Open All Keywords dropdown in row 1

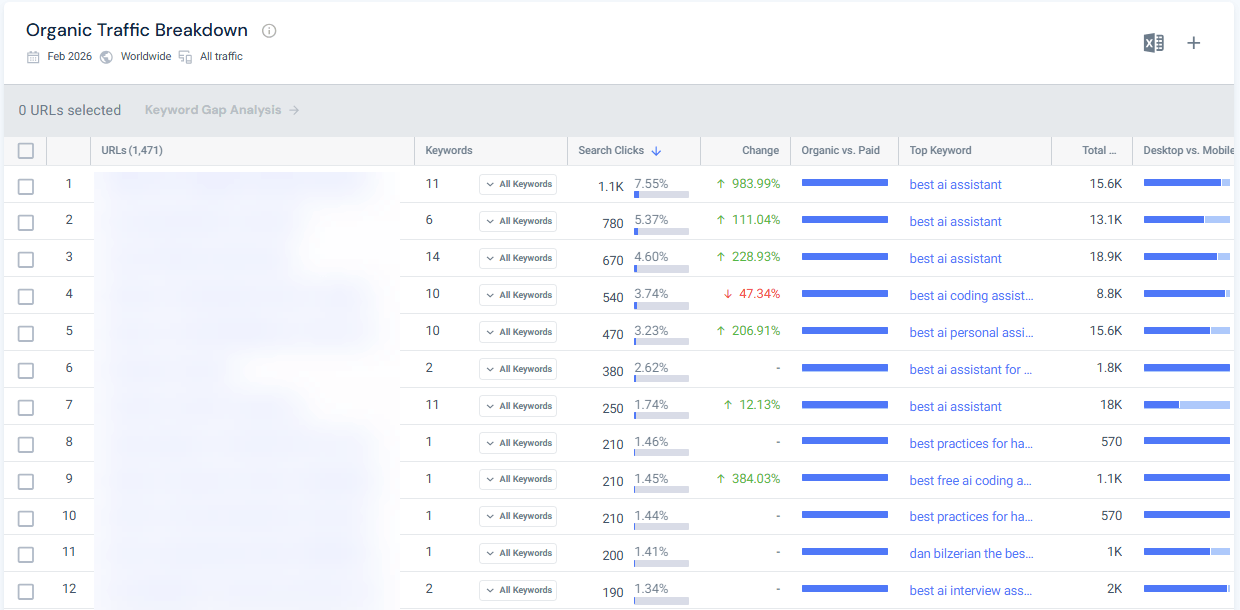(x=518, y=184)
